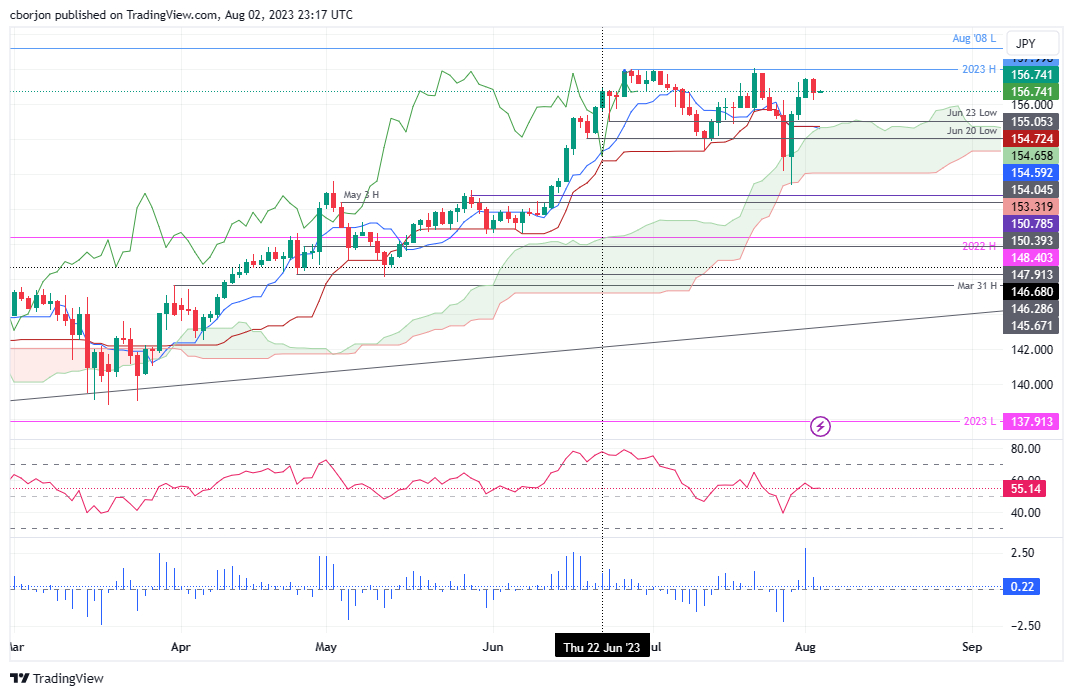Click the May 2 H level label
1073x696 pixels.
[362, 195]
